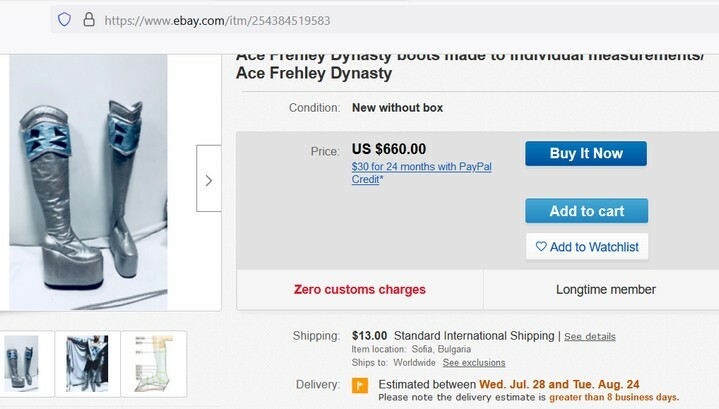Click the padlock site security icon
Image resolution: width=719 pixels, height=409 pixels.
click(88, 19)
